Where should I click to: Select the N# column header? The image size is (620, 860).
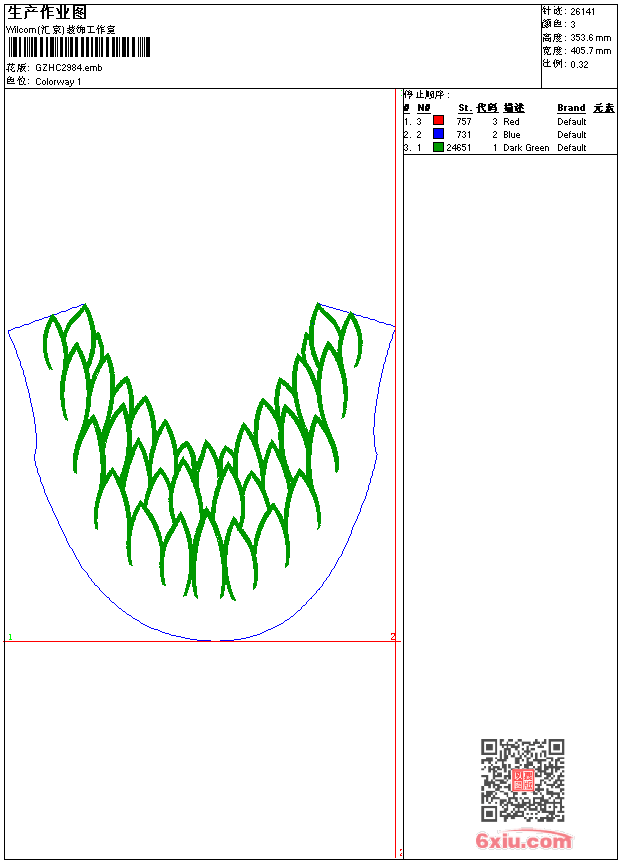tap(424, 108)
